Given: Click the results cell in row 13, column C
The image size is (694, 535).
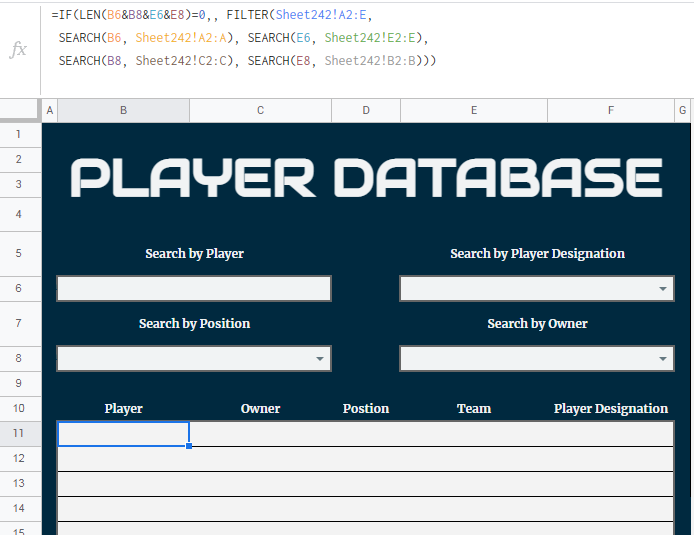Looking at the screenshot, I should (260, 484).
